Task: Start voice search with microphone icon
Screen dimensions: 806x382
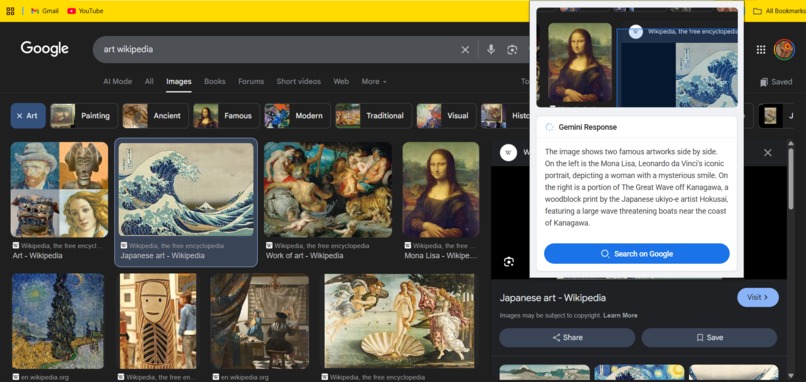Action: coord(491,49)
